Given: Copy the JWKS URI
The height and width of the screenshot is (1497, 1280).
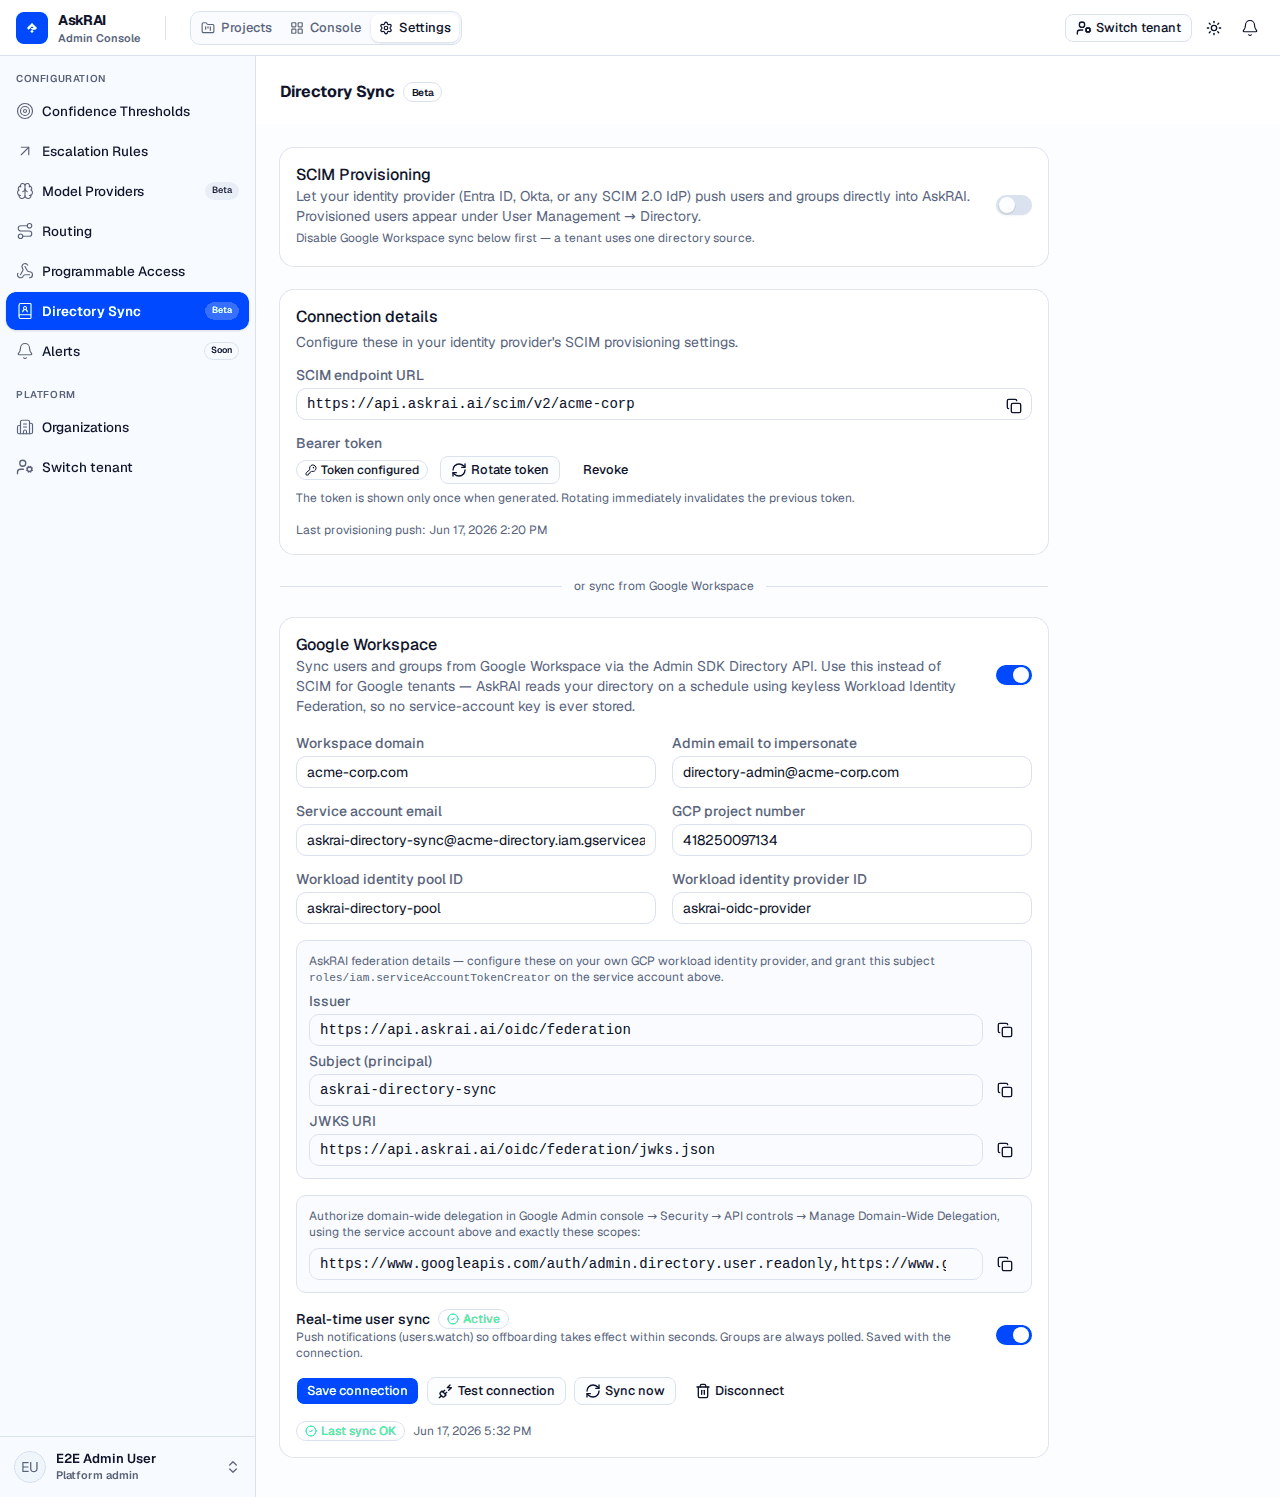Looking at the screenshot, I should point(1005,1150).
